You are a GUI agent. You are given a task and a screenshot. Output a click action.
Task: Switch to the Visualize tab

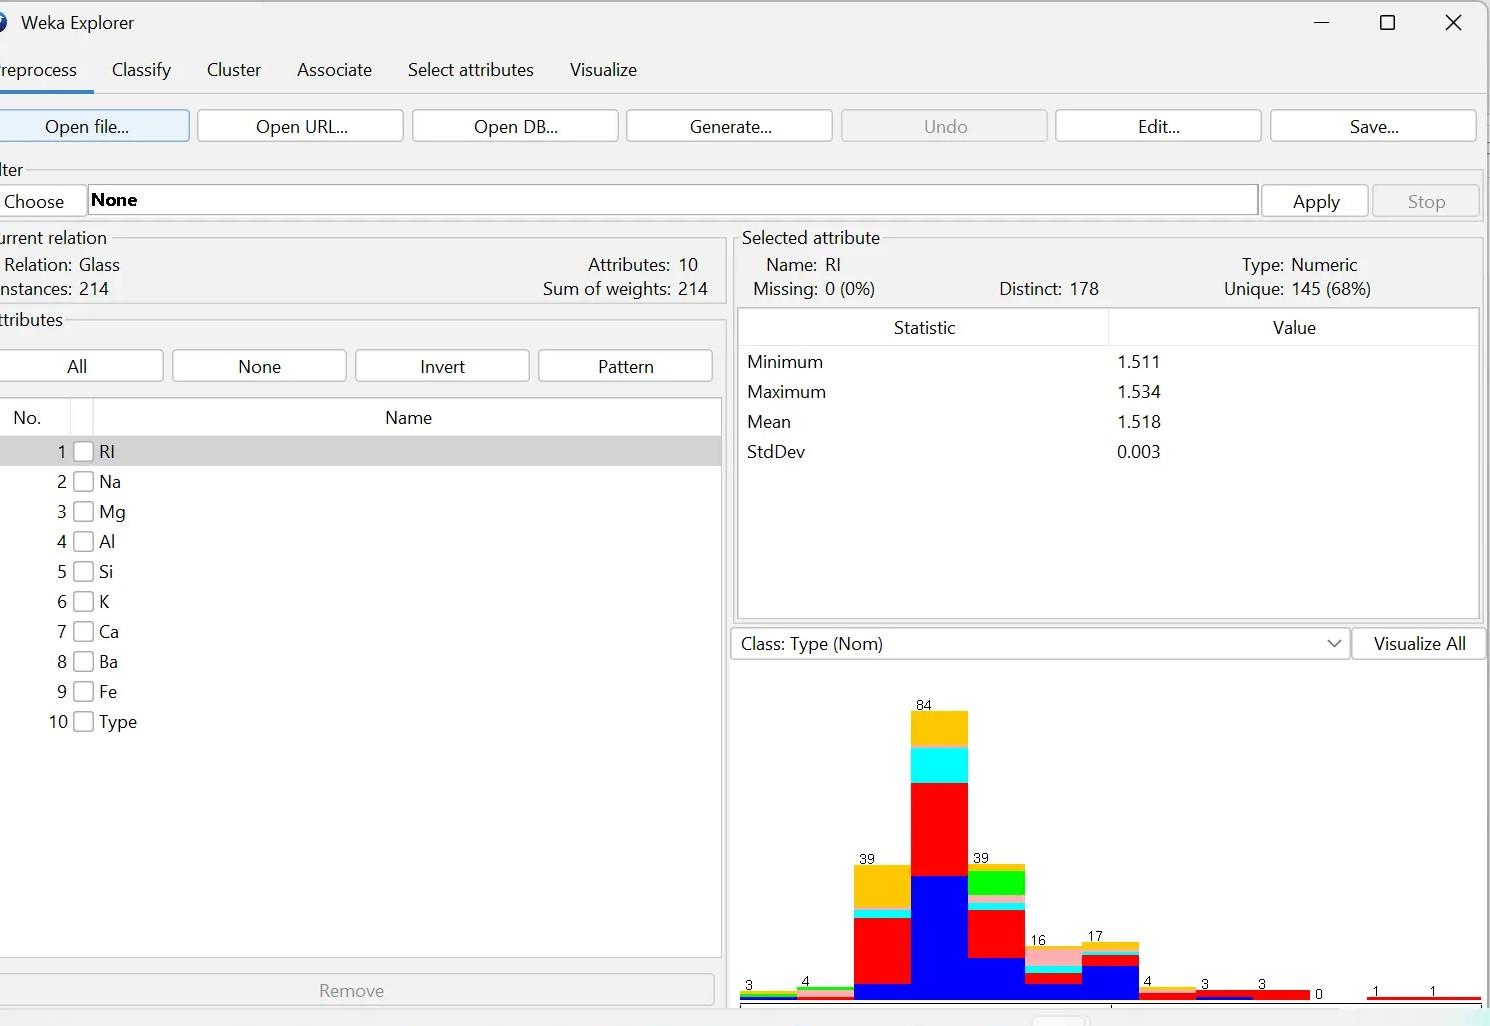(x=602, y=69)
